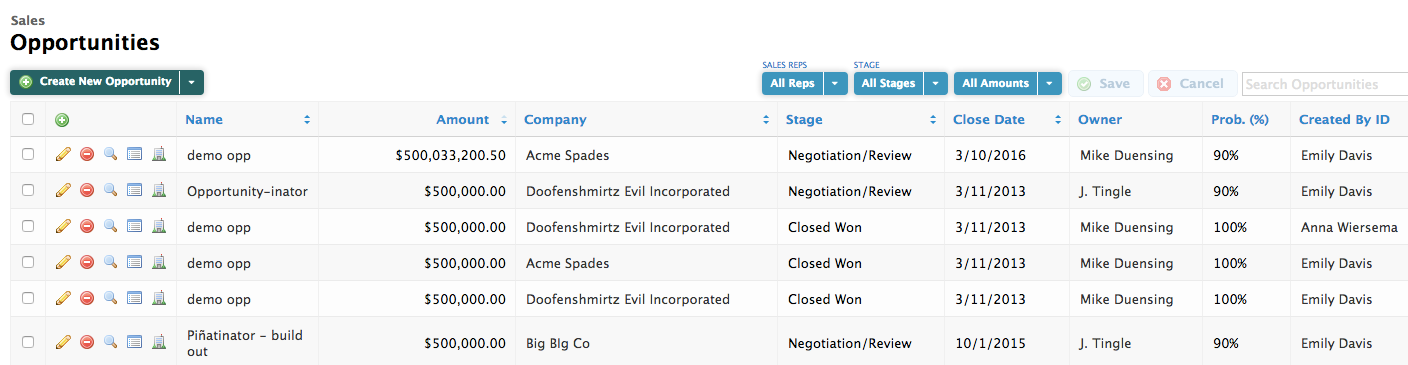Delete the Piñatinator opportunity with the red icon
1408x365 pixels.
(87, 343)
